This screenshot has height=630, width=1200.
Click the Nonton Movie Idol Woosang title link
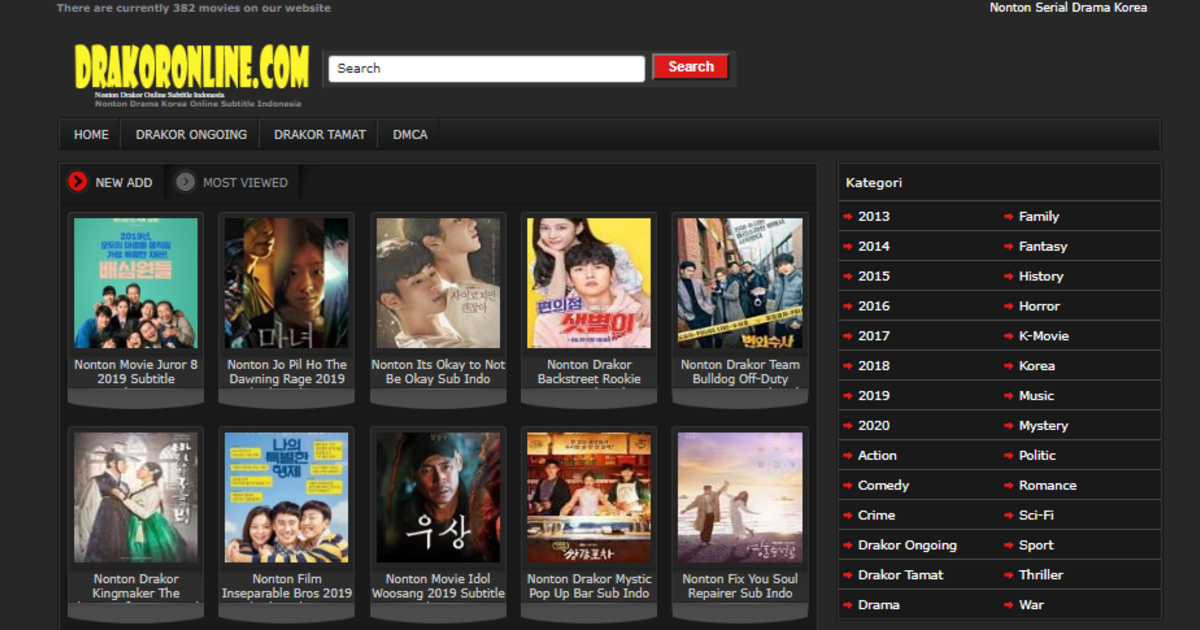(438, 586)
